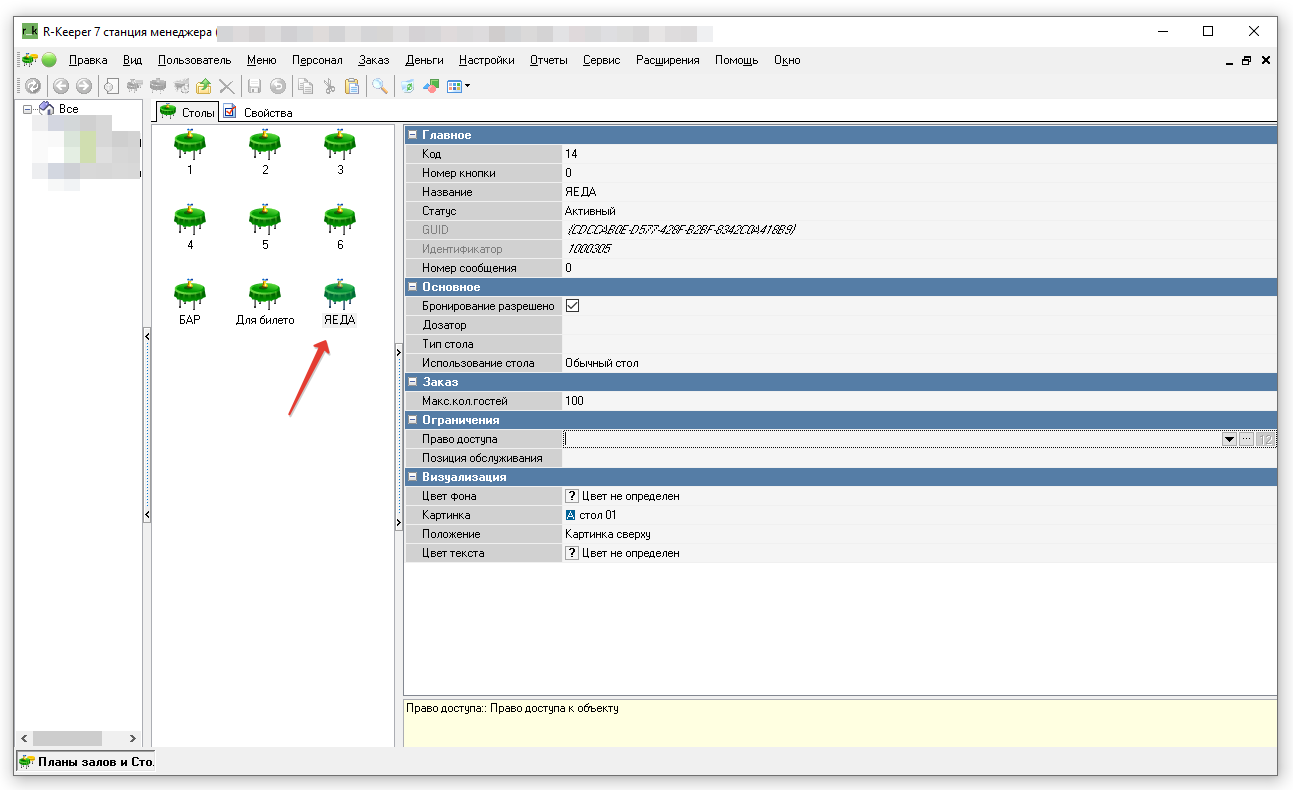1293x790 pixels.
Task: Click the colored shapes toolbar icon
Action: [431, 87]
